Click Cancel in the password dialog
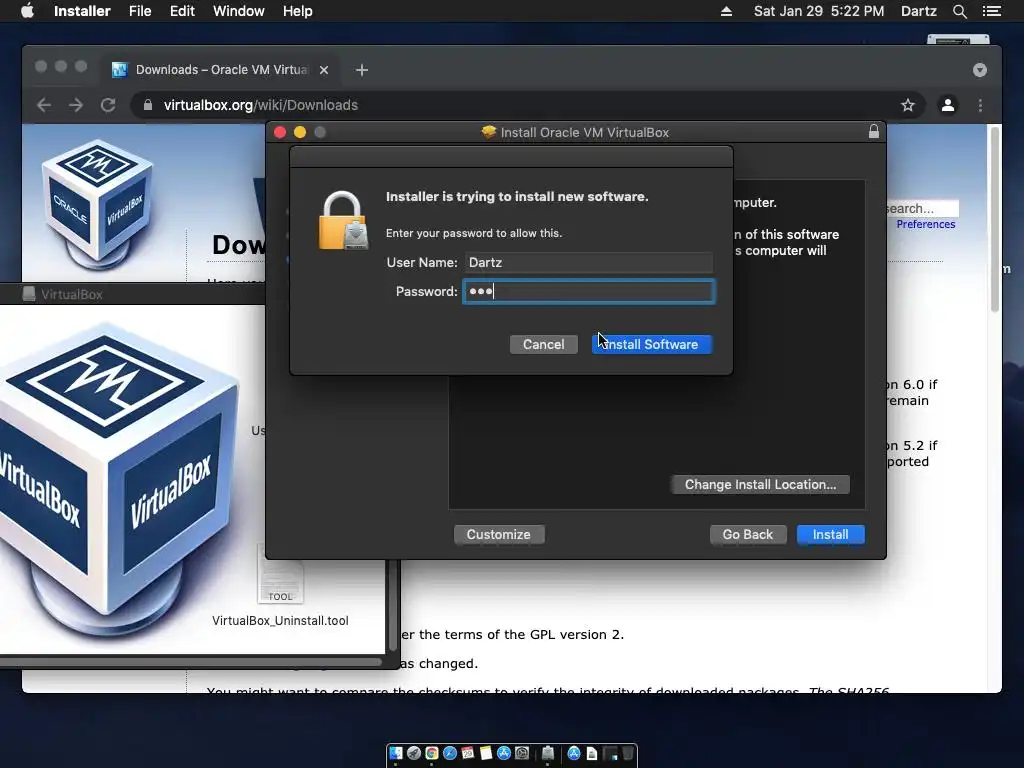 [x=543, y=344]
